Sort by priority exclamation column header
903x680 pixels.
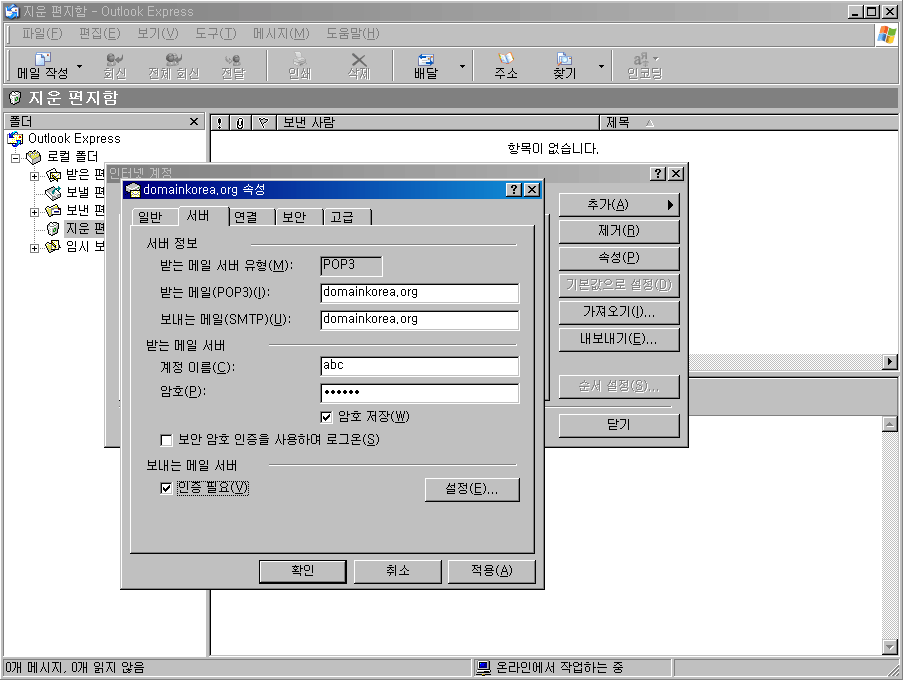[x=219, y=123]
